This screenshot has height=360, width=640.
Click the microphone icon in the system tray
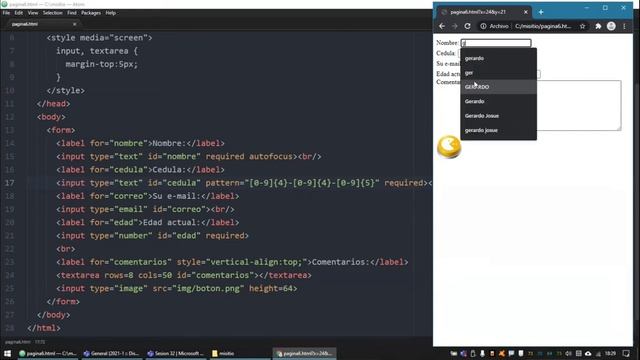click(482, 353)
